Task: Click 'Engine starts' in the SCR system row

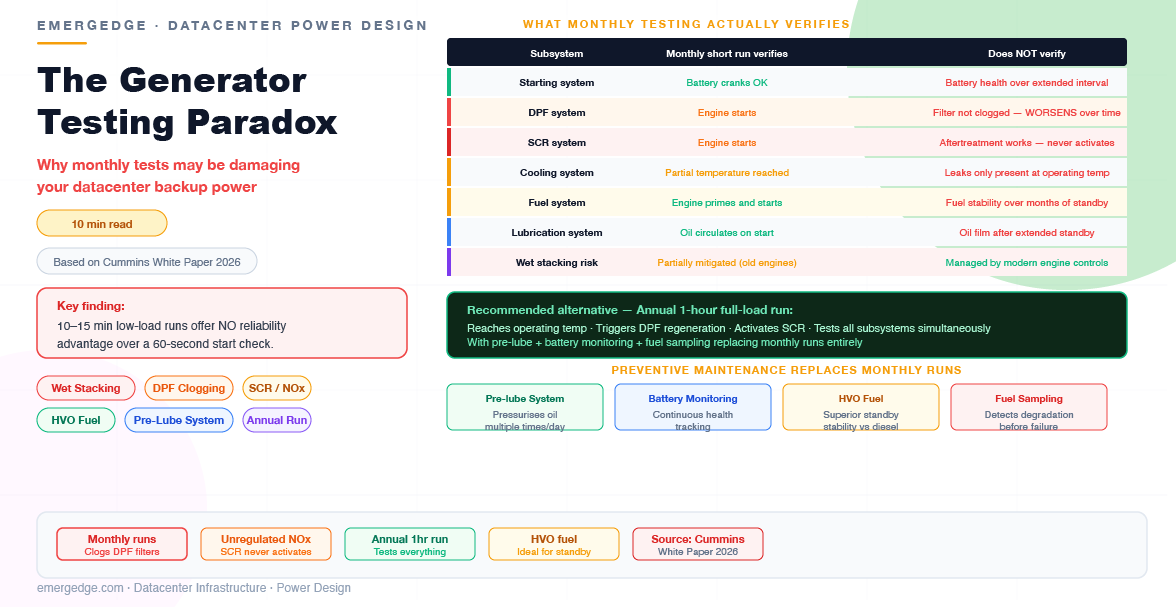Action: point(727,143)
